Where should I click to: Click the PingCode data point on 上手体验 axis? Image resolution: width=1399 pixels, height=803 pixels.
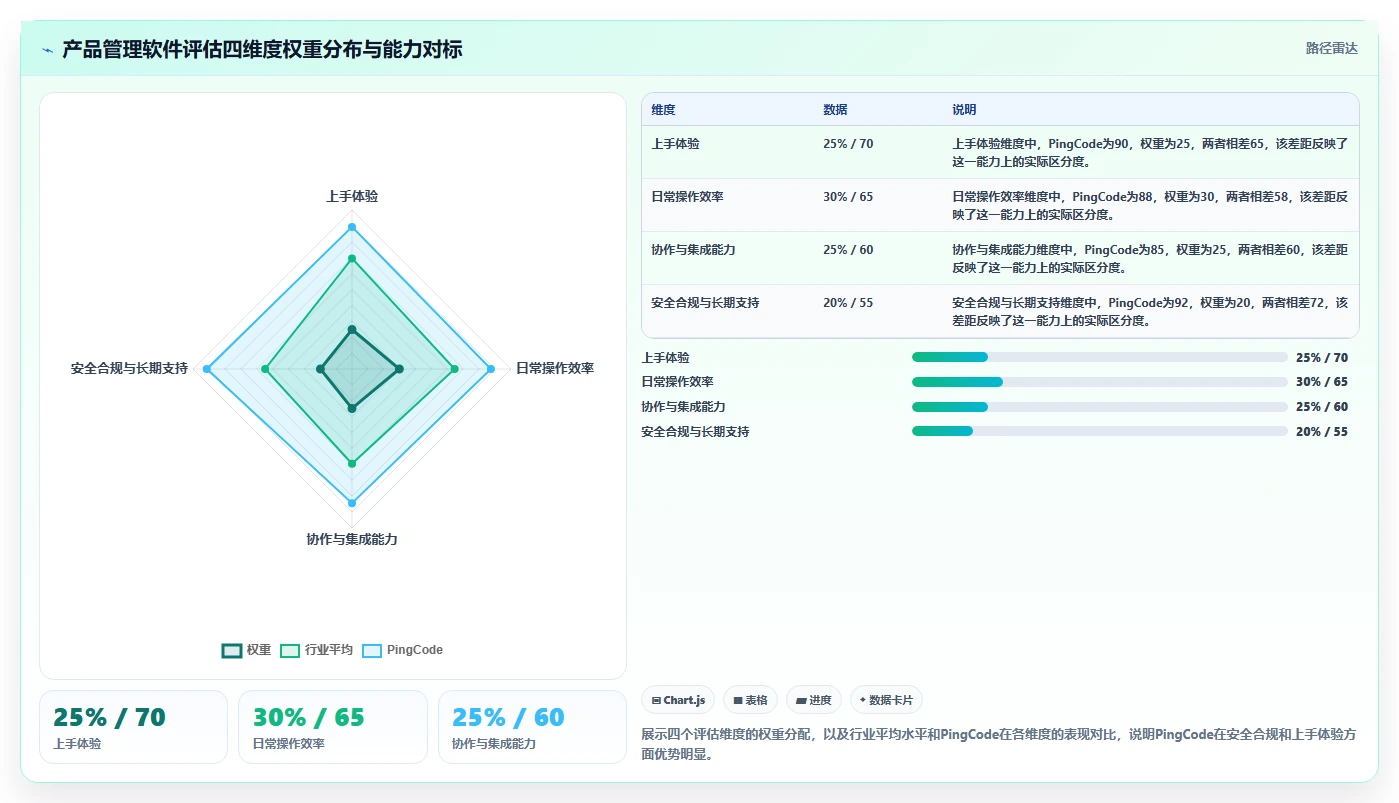[352, 227]
